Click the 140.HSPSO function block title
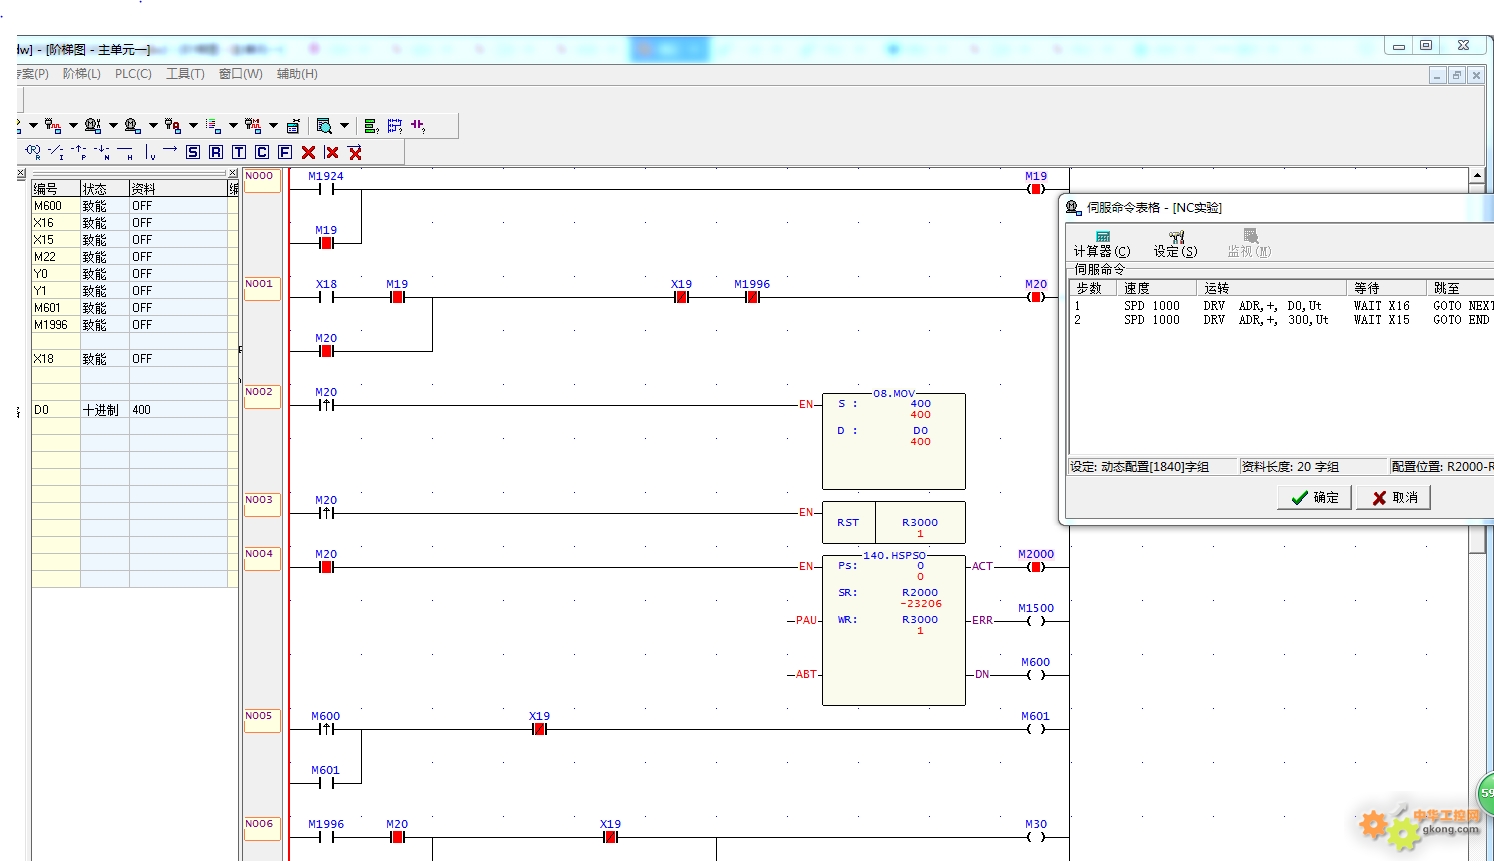The height and width of the screenshot is (861, 1494). [x=894, y=555]
